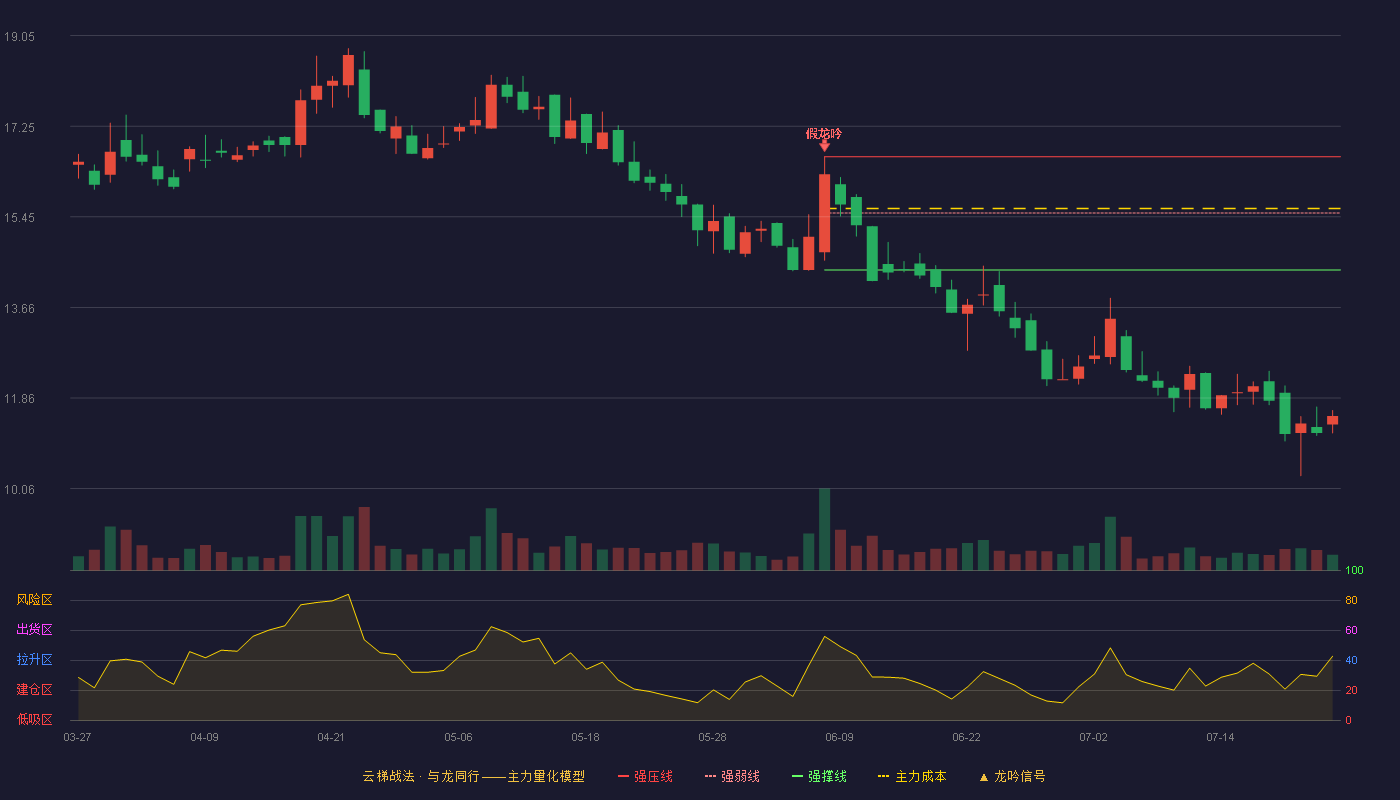Click the 15.45 price axis label

pos(19,217)
